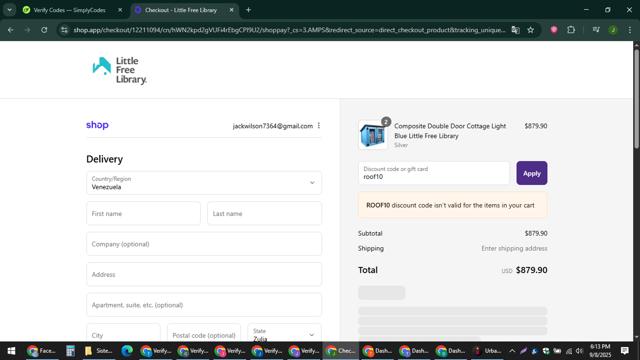Open the State dropdown showing Zulia

click(284, 334)
